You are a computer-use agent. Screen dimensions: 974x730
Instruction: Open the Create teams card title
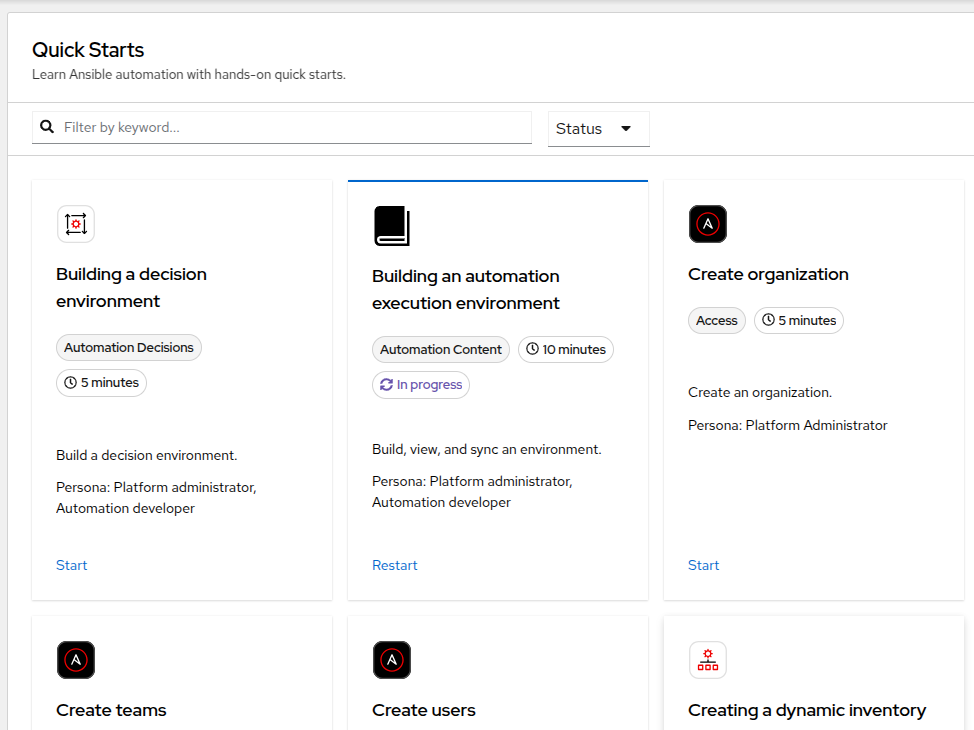pyautogui.click(x=111, y=710)
